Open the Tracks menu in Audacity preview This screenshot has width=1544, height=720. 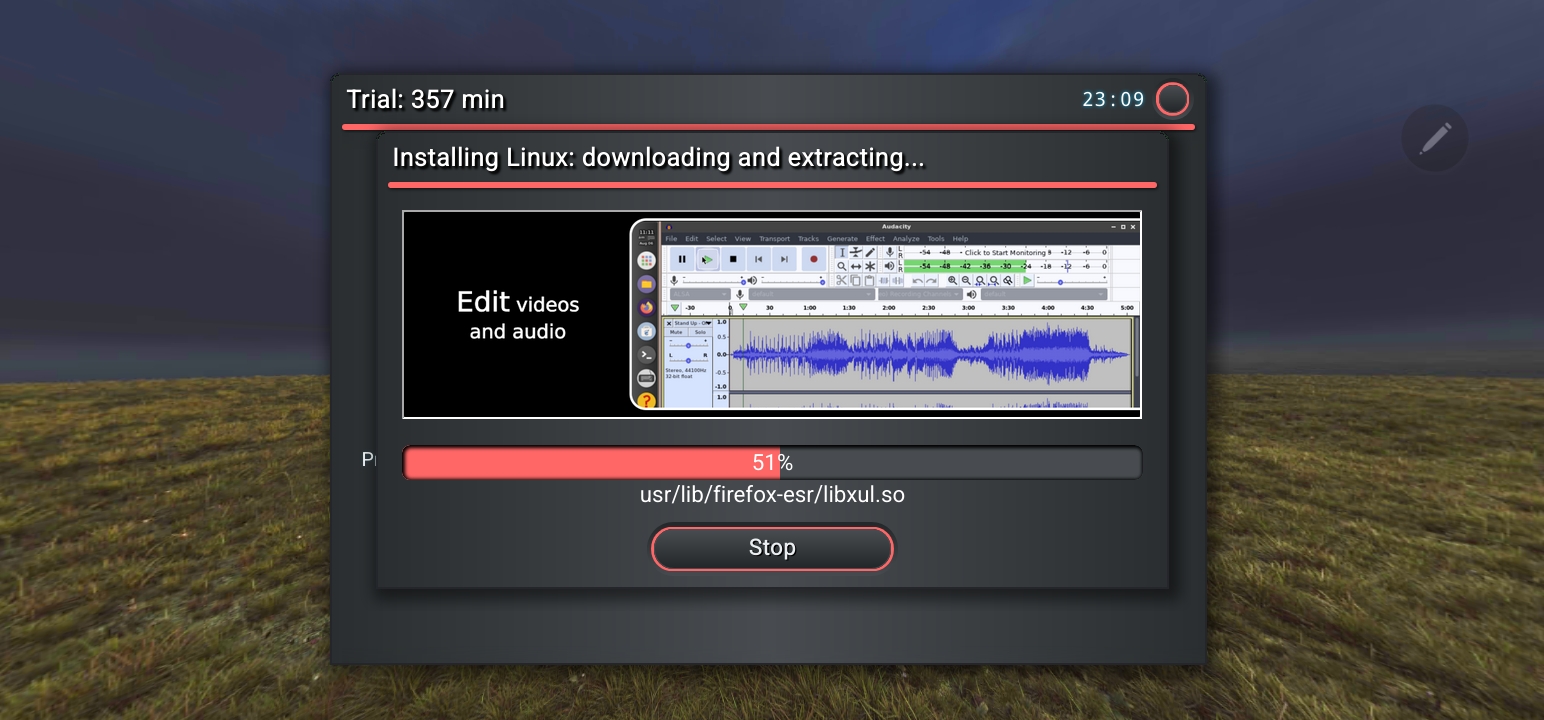808,239
